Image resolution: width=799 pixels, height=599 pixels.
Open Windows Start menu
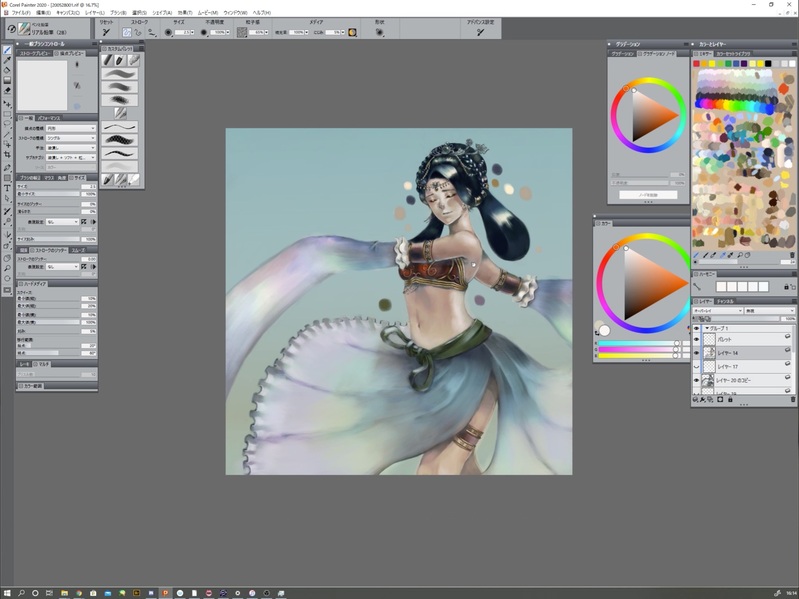point(7,593)
